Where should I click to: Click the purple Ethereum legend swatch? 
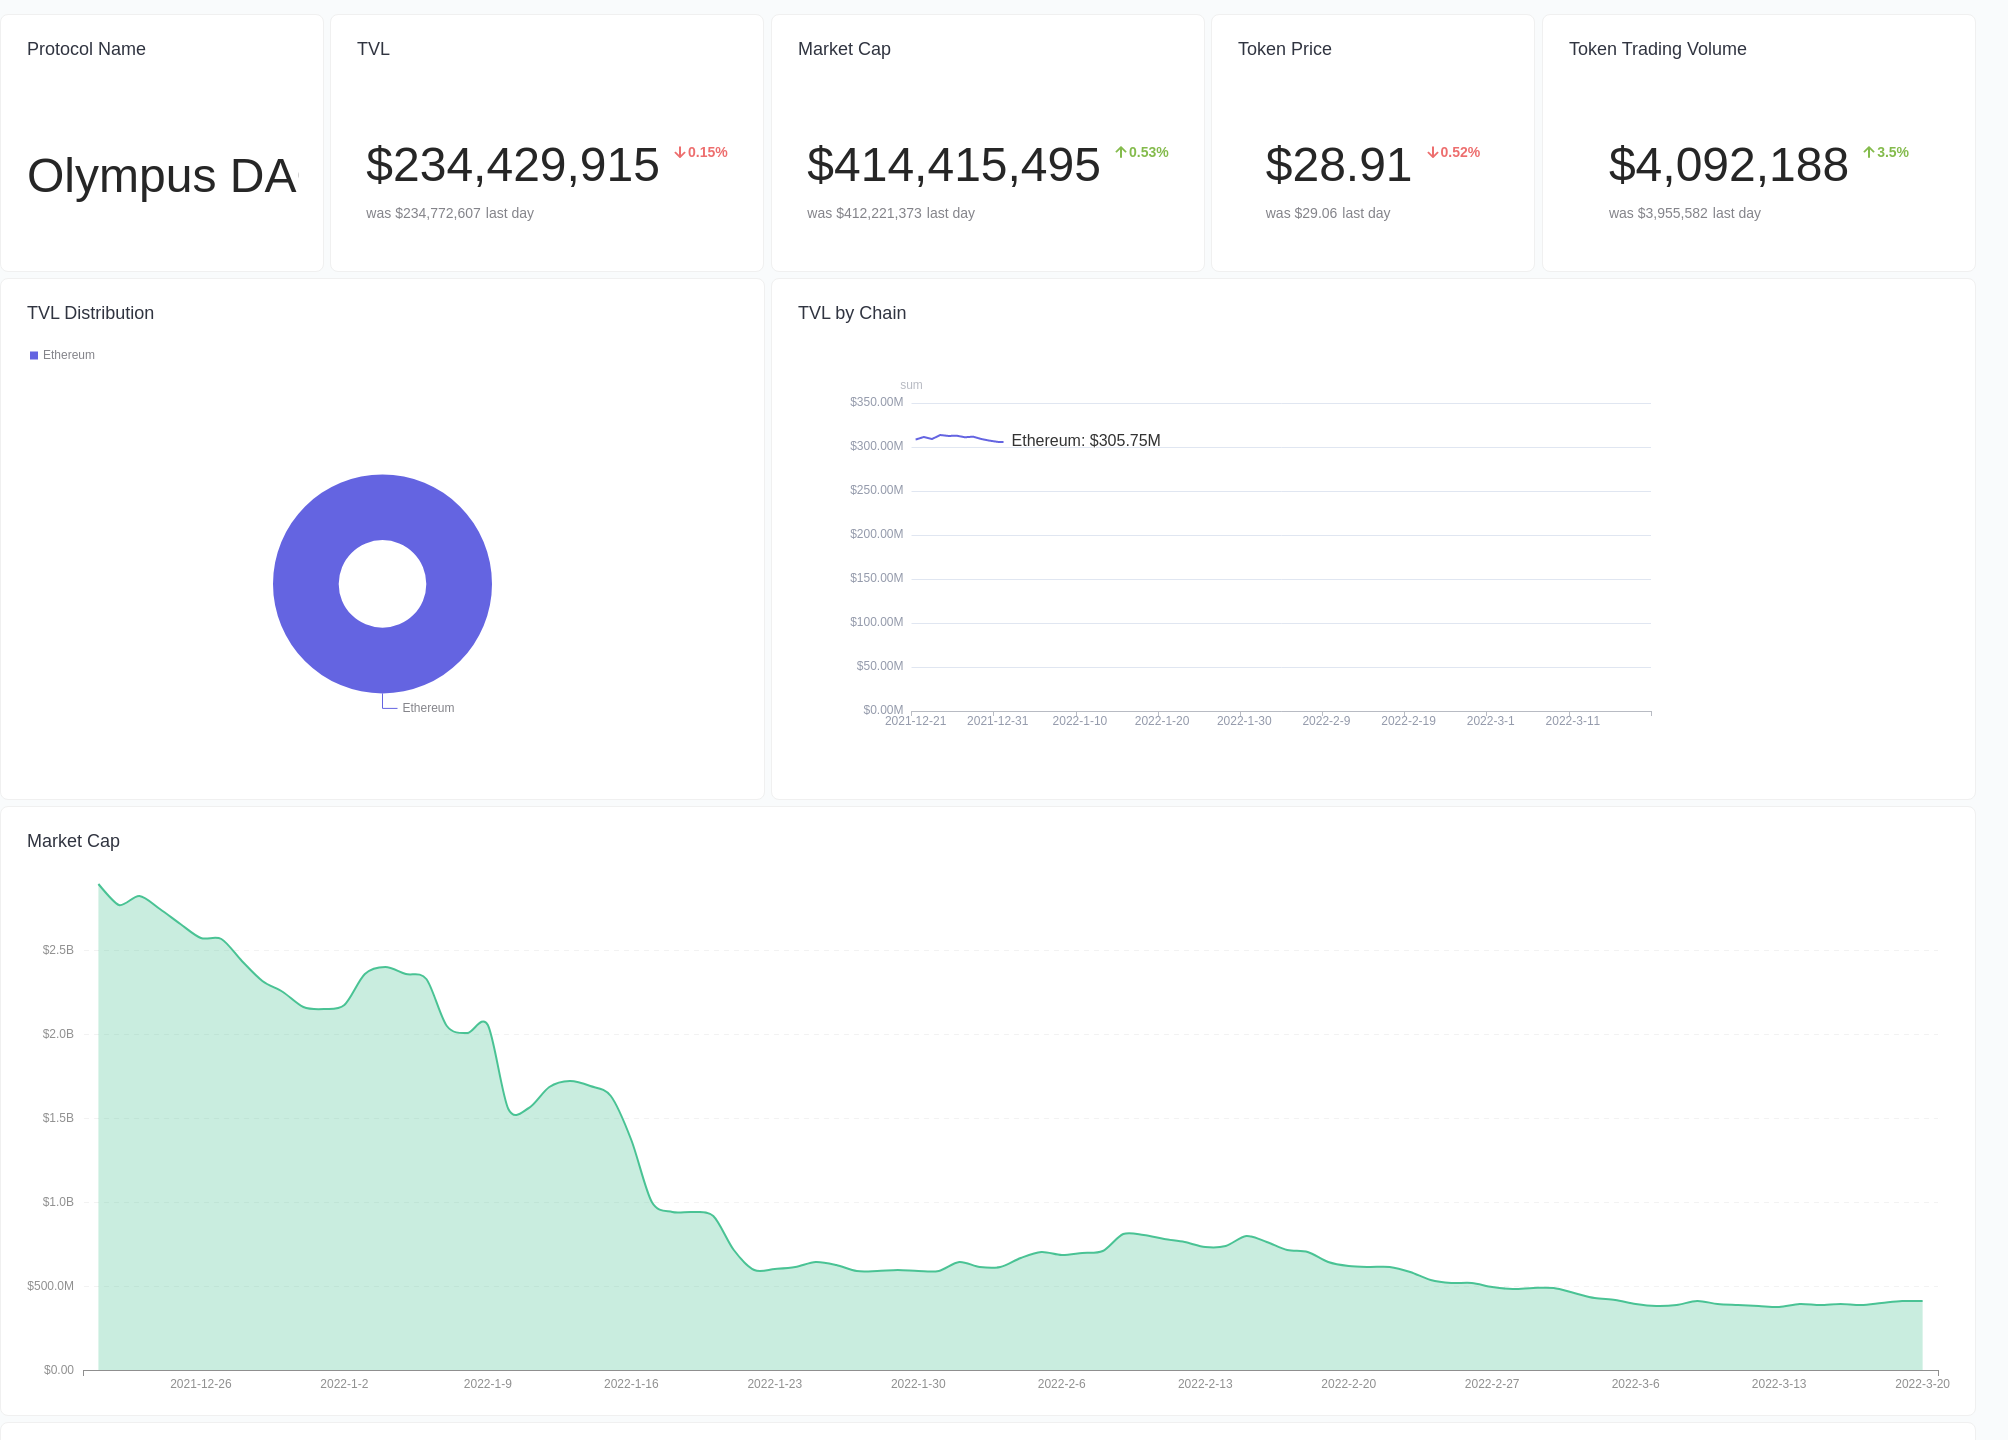[x=33, y=355]
